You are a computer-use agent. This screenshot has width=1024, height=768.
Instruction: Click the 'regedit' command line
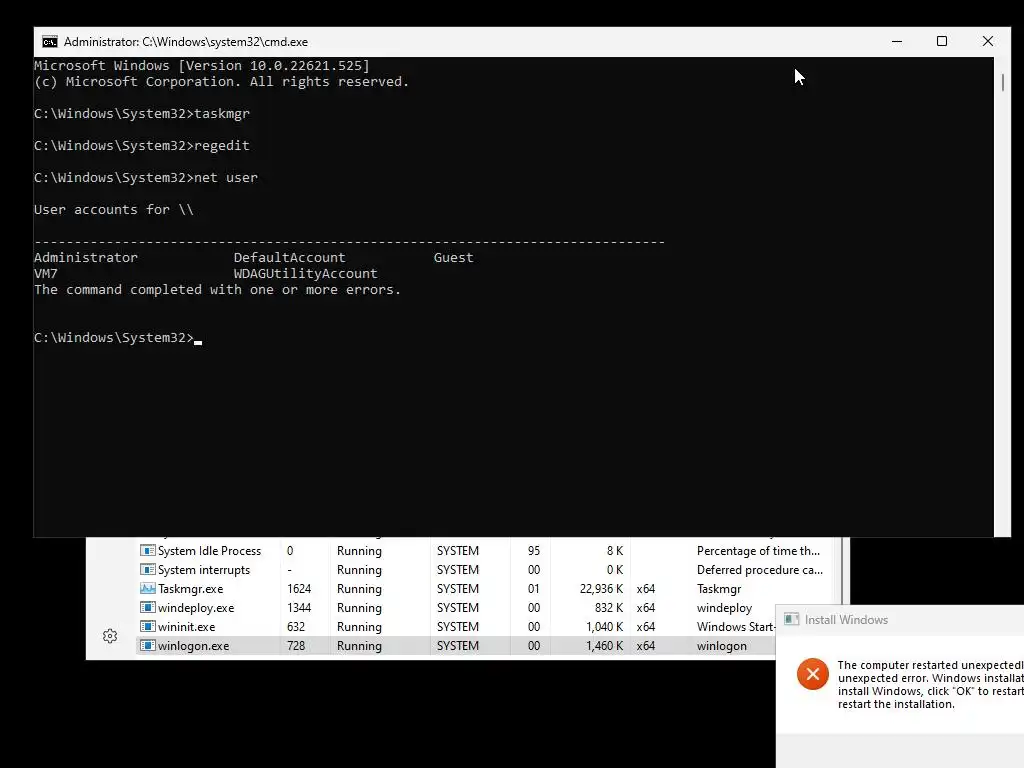click(x=142, y=146)
